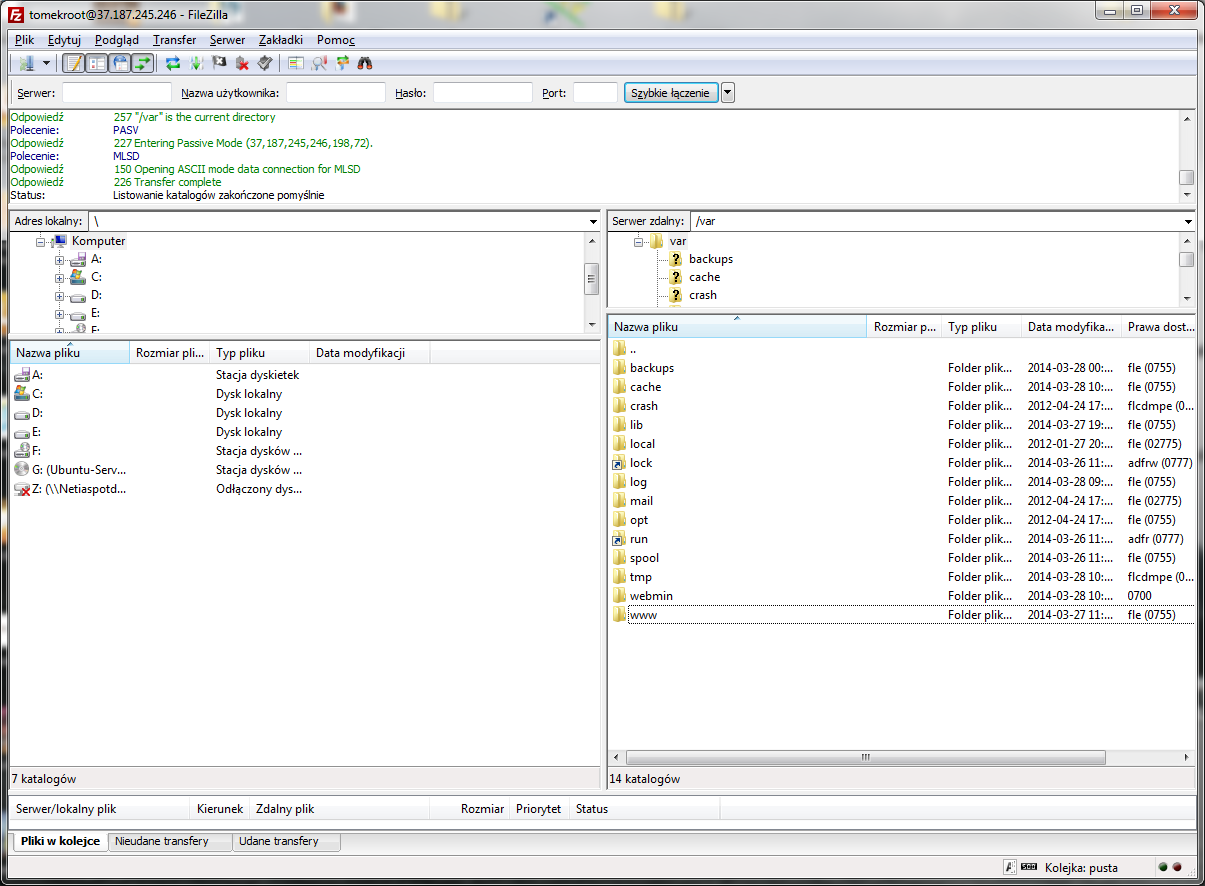Open the Transfer menu
1205x886 pixels.
coord(175,40)
